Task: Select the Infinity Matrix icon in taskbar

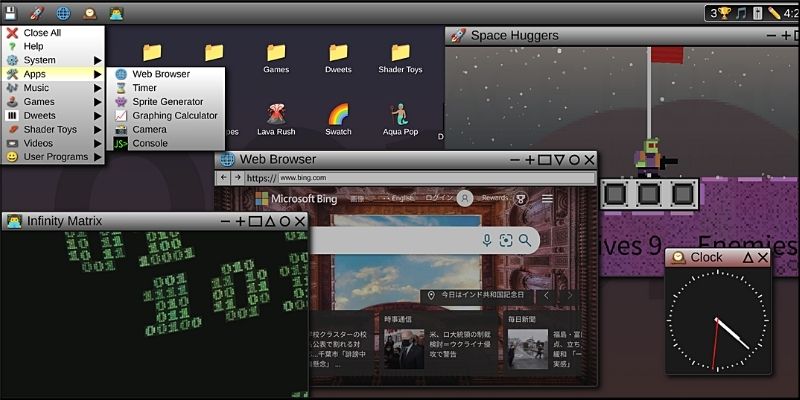Action: pyautogui.click(x=116, y=13)
